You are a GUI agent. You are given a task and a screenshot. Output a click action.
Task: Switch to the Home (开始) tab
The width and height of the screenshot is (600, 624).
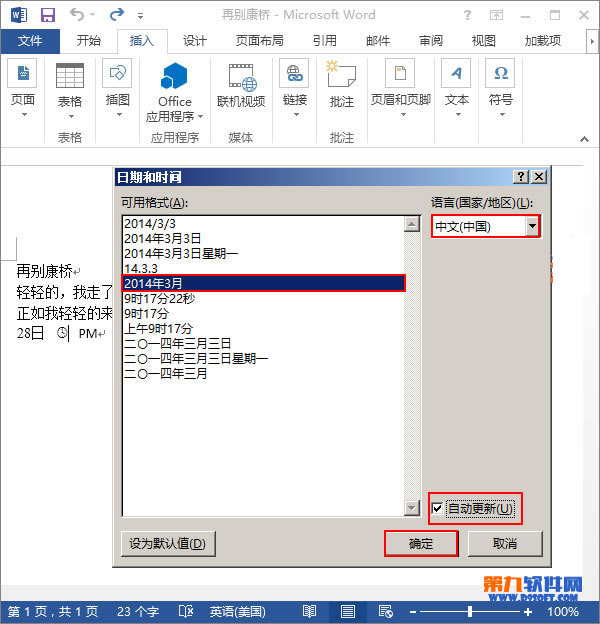coord(89,41)
